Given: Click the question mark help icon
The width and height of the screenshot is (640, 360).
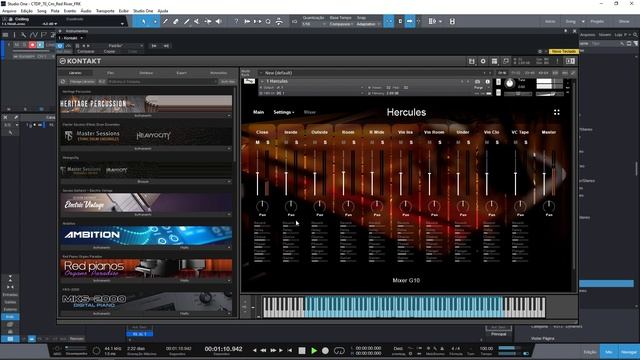Looking at the screenshot, I should click(236, 21).
